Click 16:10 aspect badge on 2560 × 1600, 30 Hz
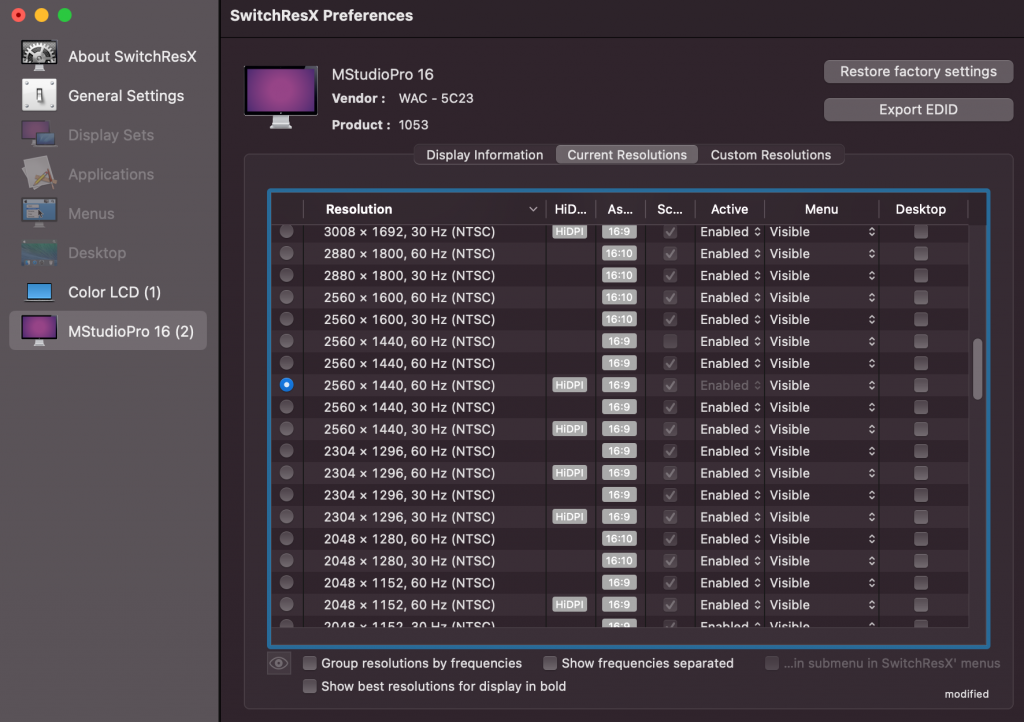The width and height of the screenshot is (1024, 722). click(619, 319)
